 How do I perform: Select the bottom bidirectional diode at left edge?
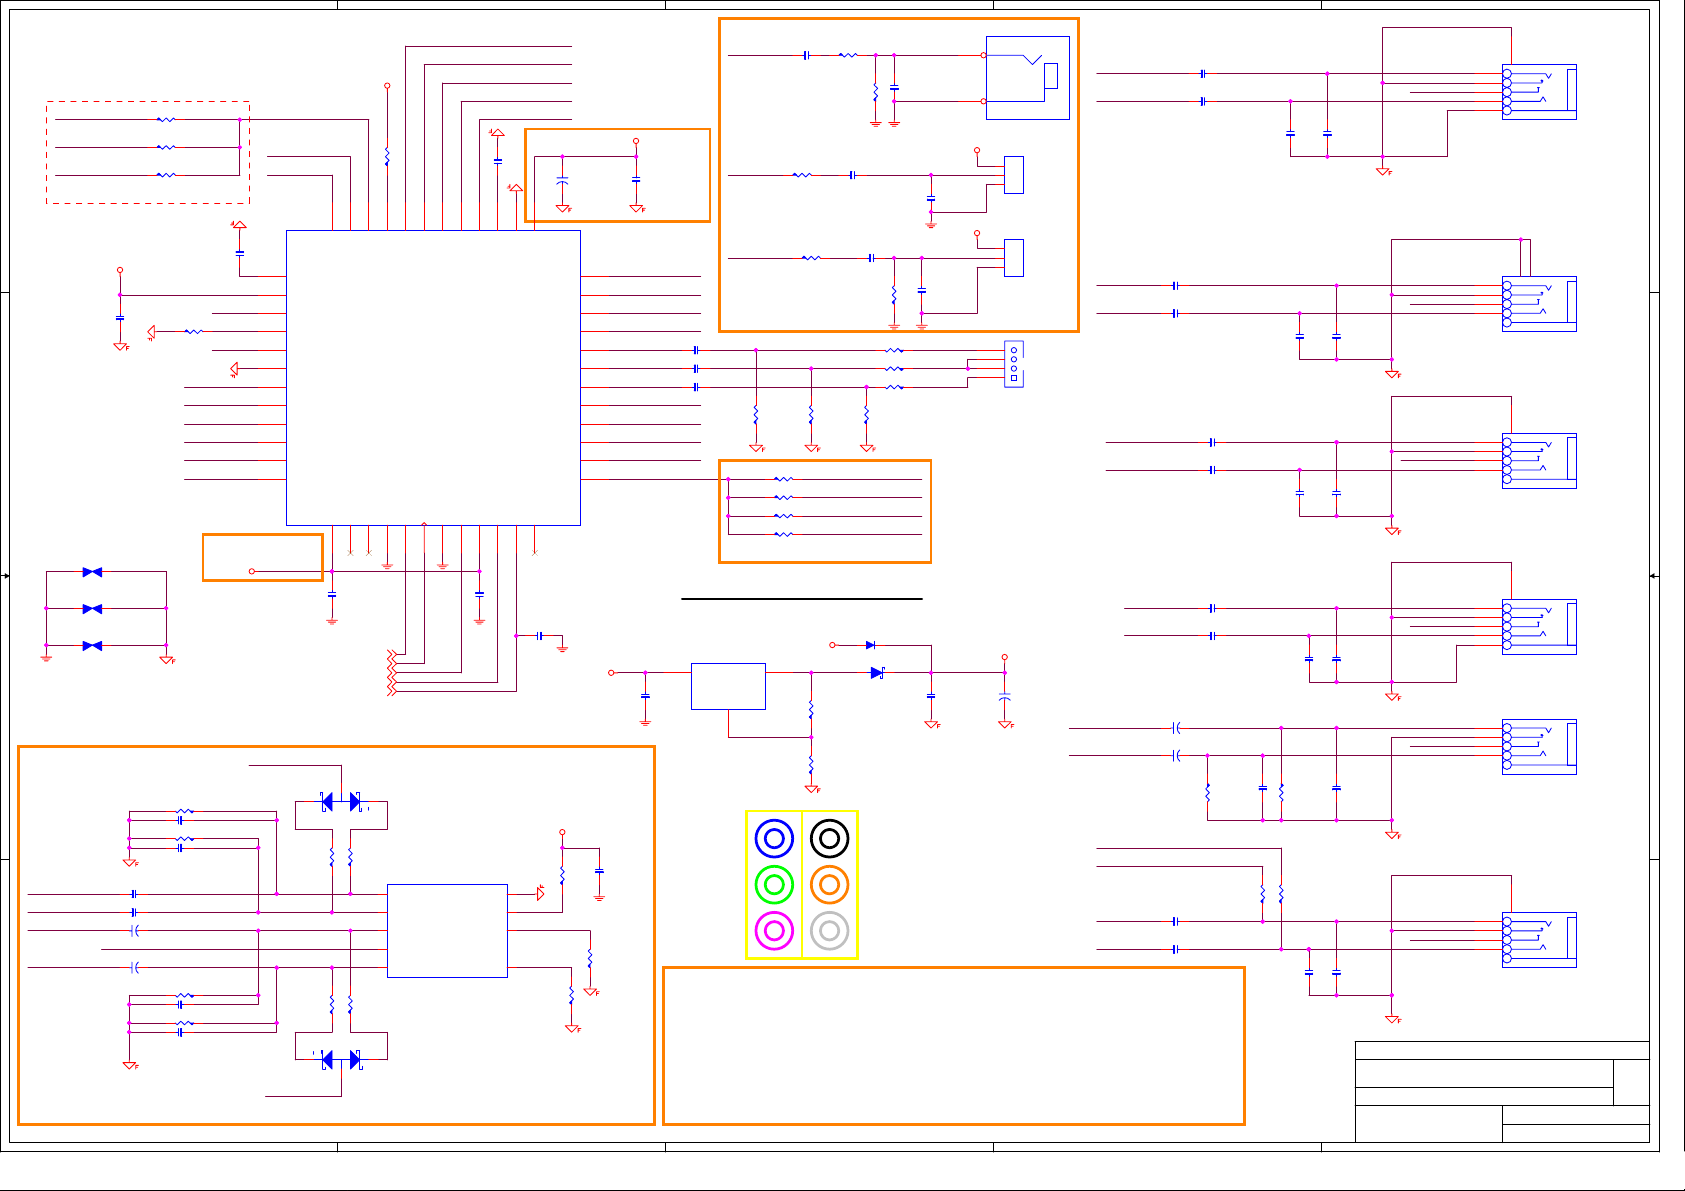pos(92,646)
